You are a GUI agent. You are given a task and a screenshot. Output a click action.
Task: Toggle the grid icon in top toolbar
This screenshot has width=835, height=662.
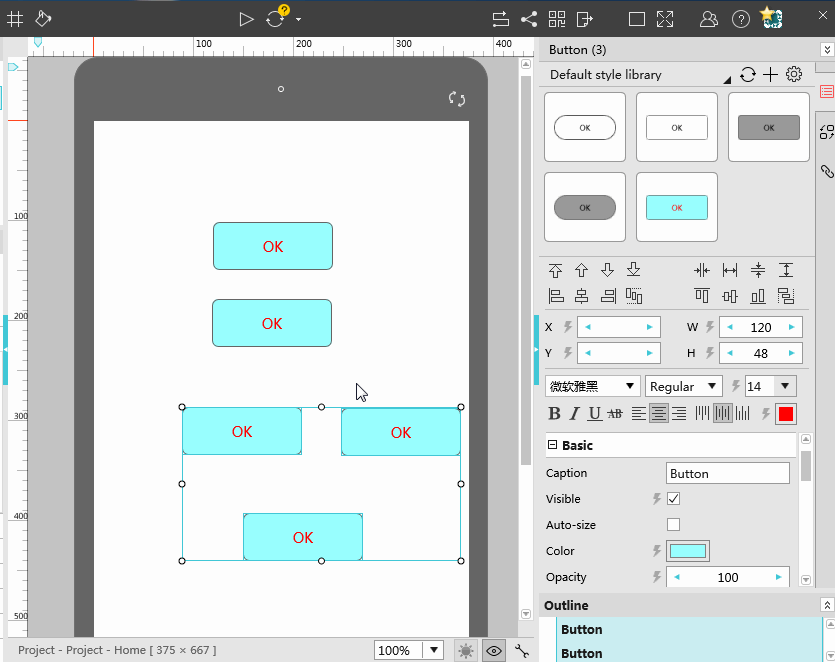15,19
